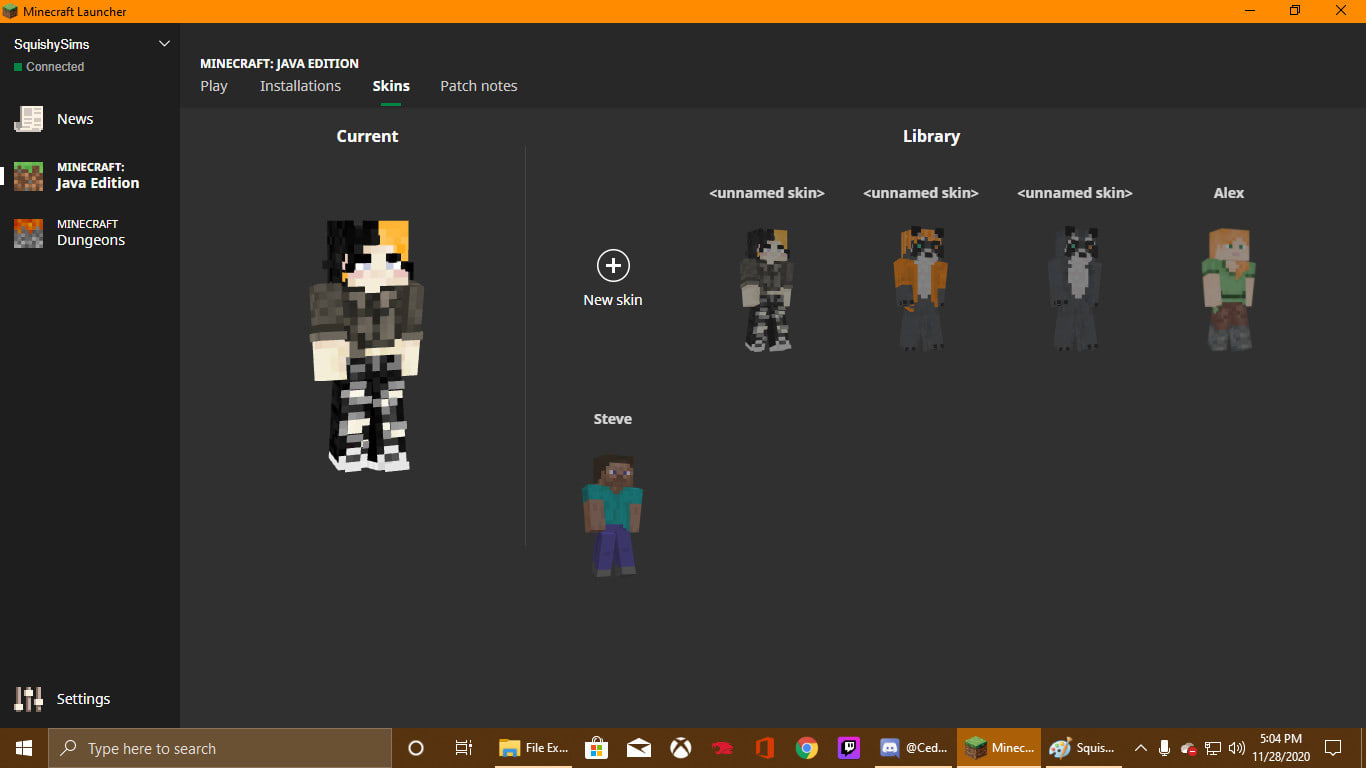Open the taskbar notification center
Screen dimensions: 1366x768
coord(1333,747)
